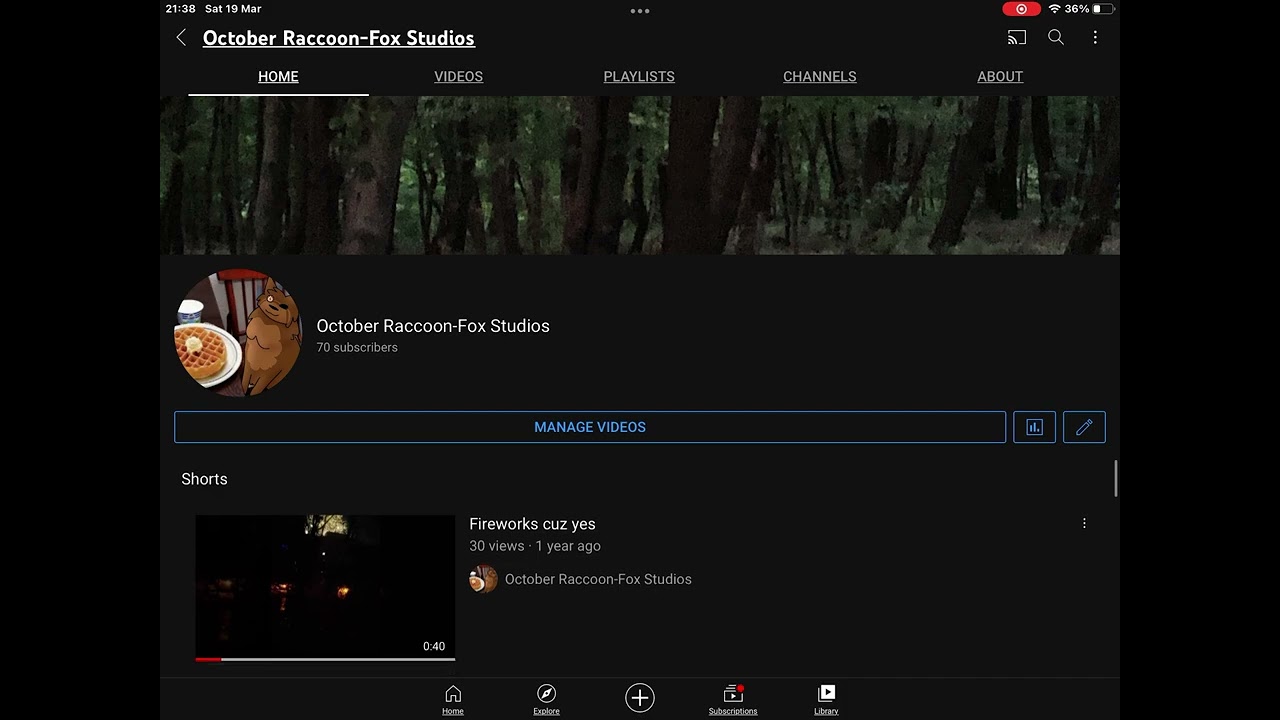The image size is (1280, 720).
Task: Click the page scrollbar on right edge
Action: click(1115, 478)
